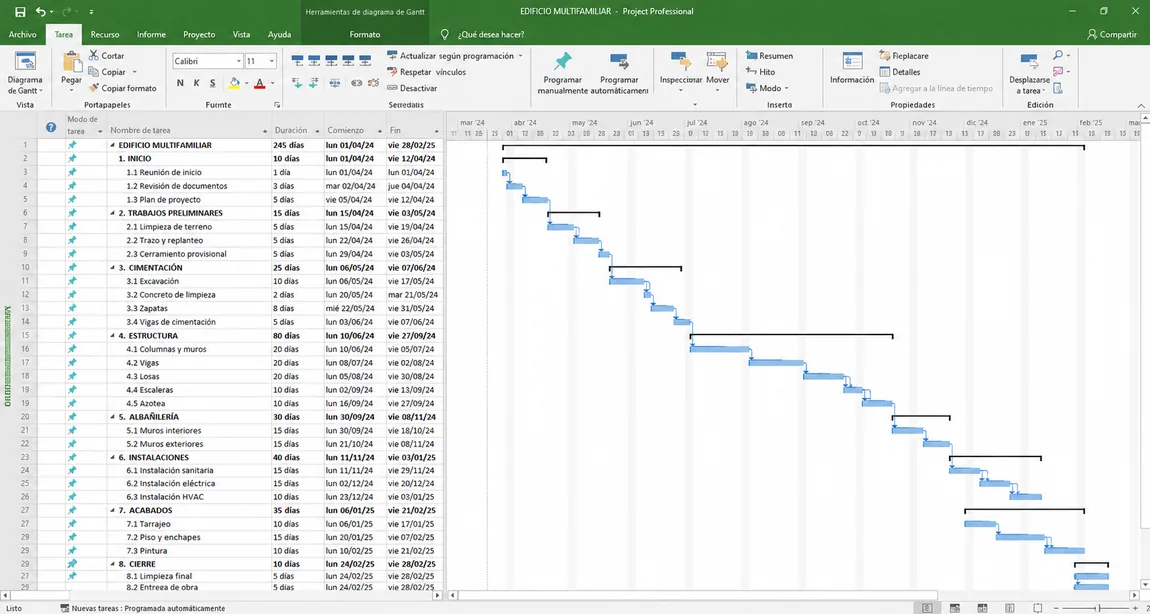Click the red font color A swatch
Viewport: 1150px width, 614px height.
259,84
